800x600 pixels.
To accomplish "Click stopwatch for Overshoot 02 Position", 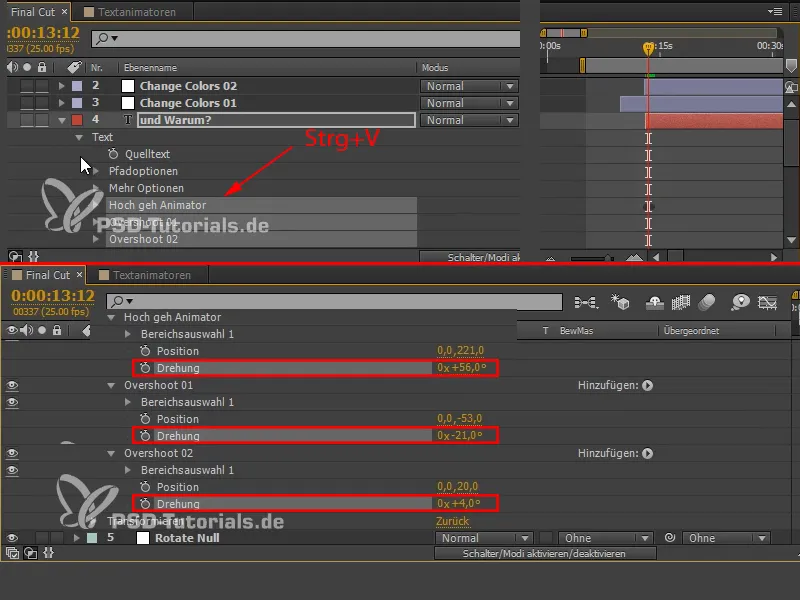I will (x=145, y=487).
